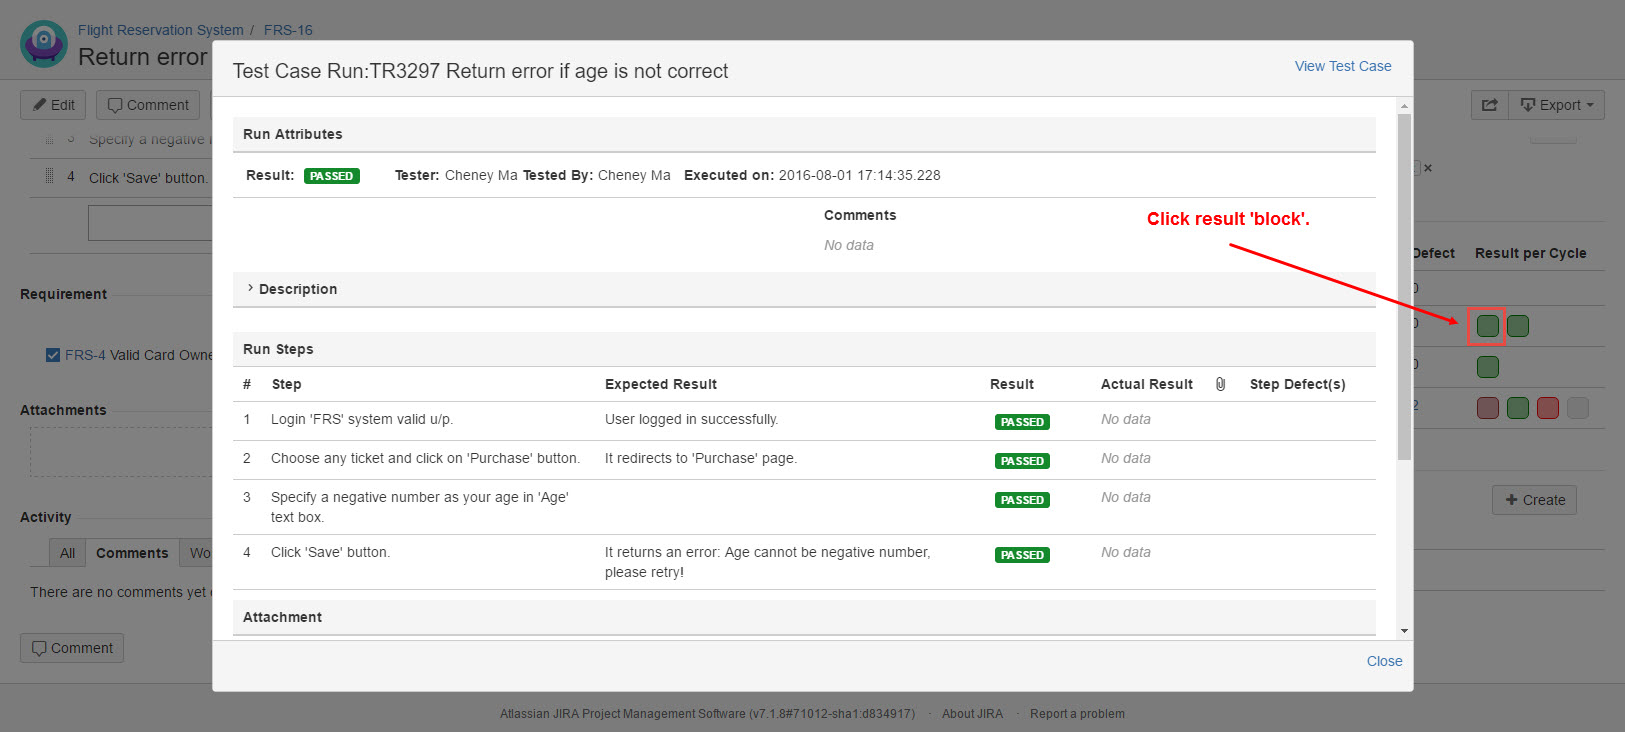Close the Test Case Run dialog
The width and height of the screenshot is (1625, 732).
pos(1384,661)
